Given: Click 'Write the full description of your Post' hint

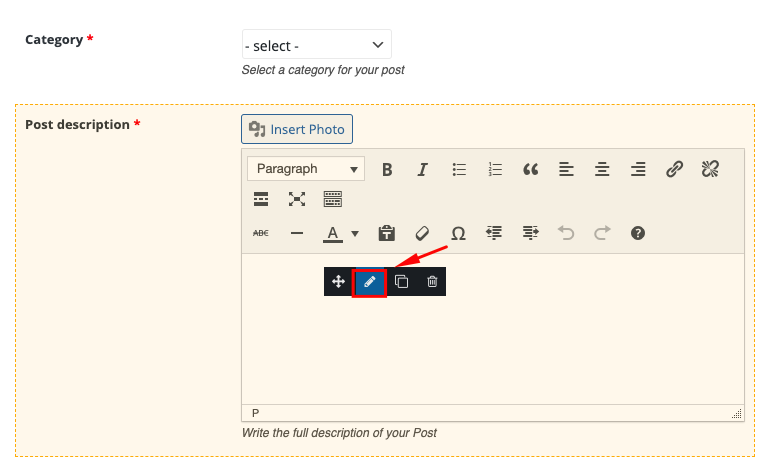Looking at the screenshot, I should (x=339, y=433).
